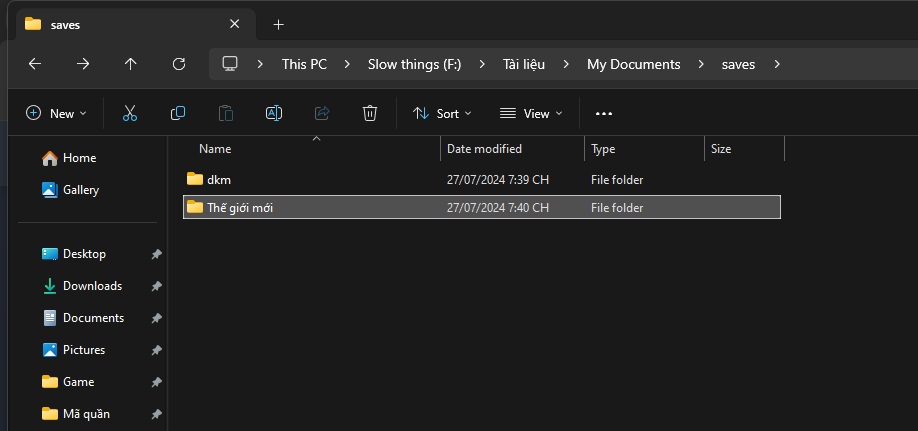Click My Documents in the breadcrumb path
This screenshot has height=431, width=918.
pyautogui.click(x=633, y=64)
